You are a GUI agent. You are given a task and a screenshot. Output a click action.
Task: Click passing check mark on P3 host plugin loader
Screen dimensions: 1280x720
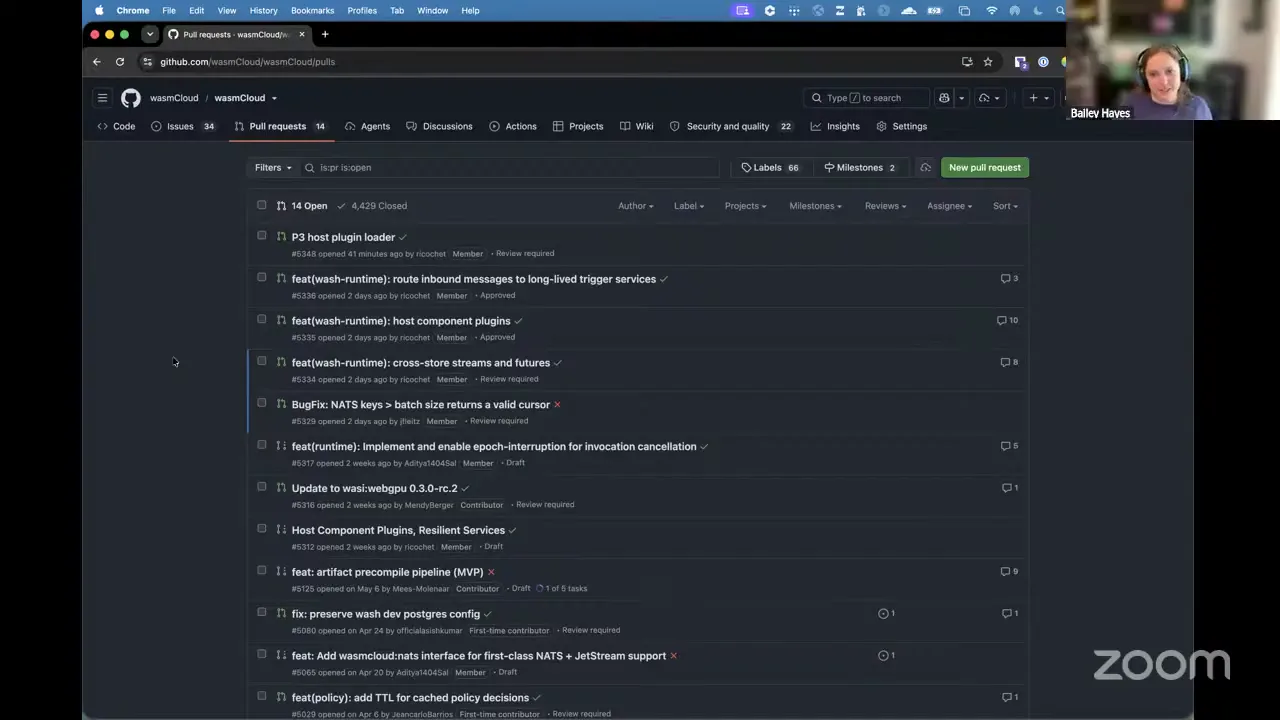click(x=403, y=238)
